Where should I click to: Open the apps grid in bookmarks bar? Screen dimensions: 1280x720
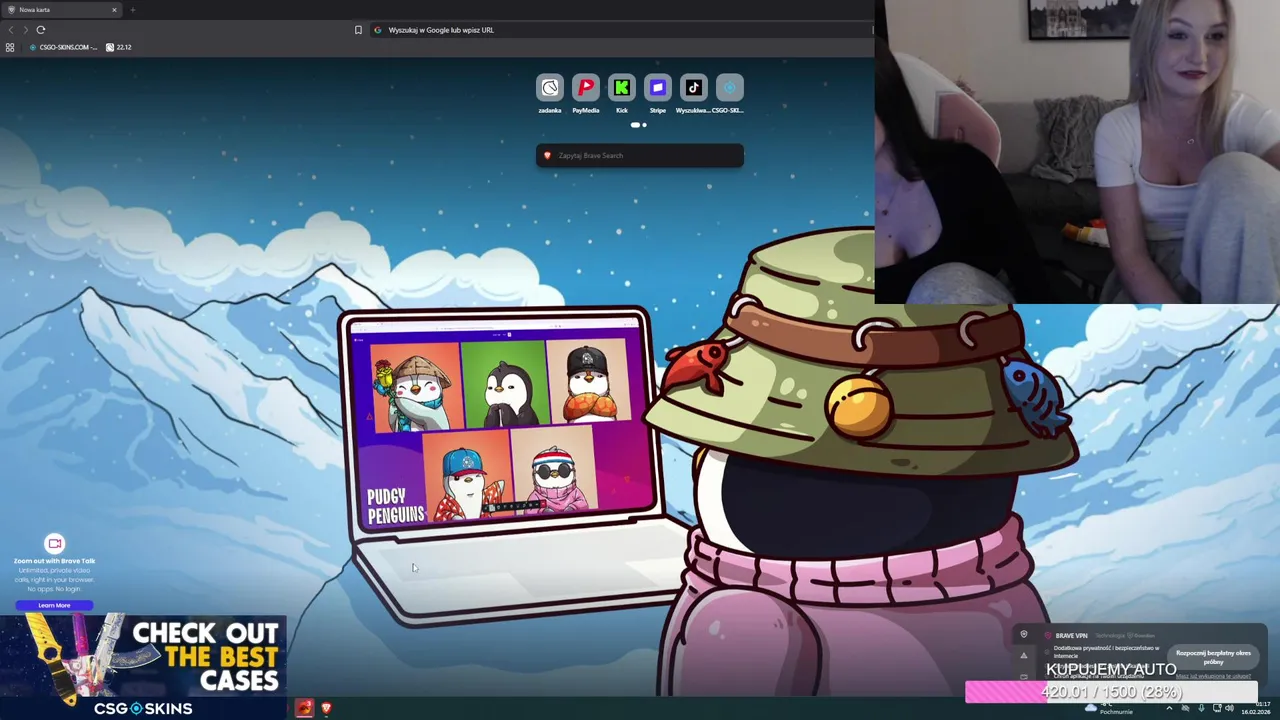(x=10, y=47)
